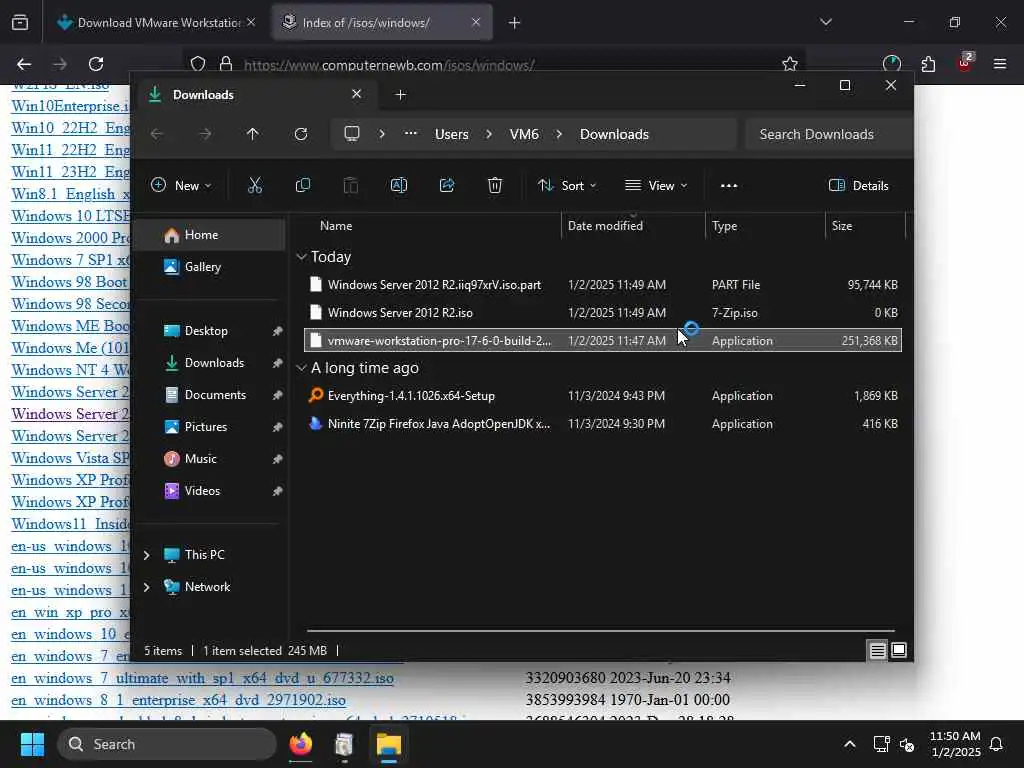Click chevron after VM6 in address bar

559,134
